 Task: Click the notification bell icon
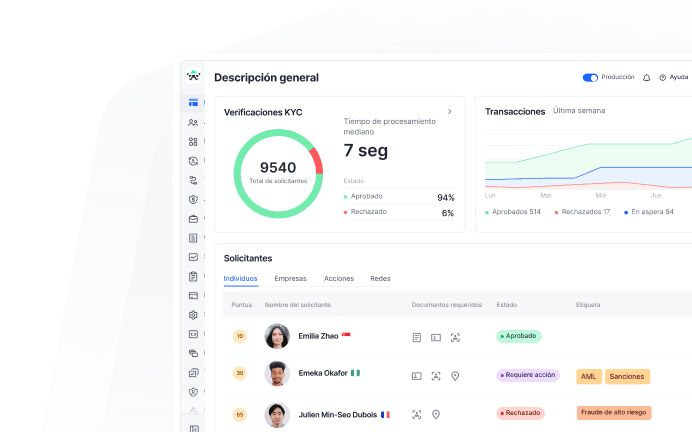(x=646, y=77)
